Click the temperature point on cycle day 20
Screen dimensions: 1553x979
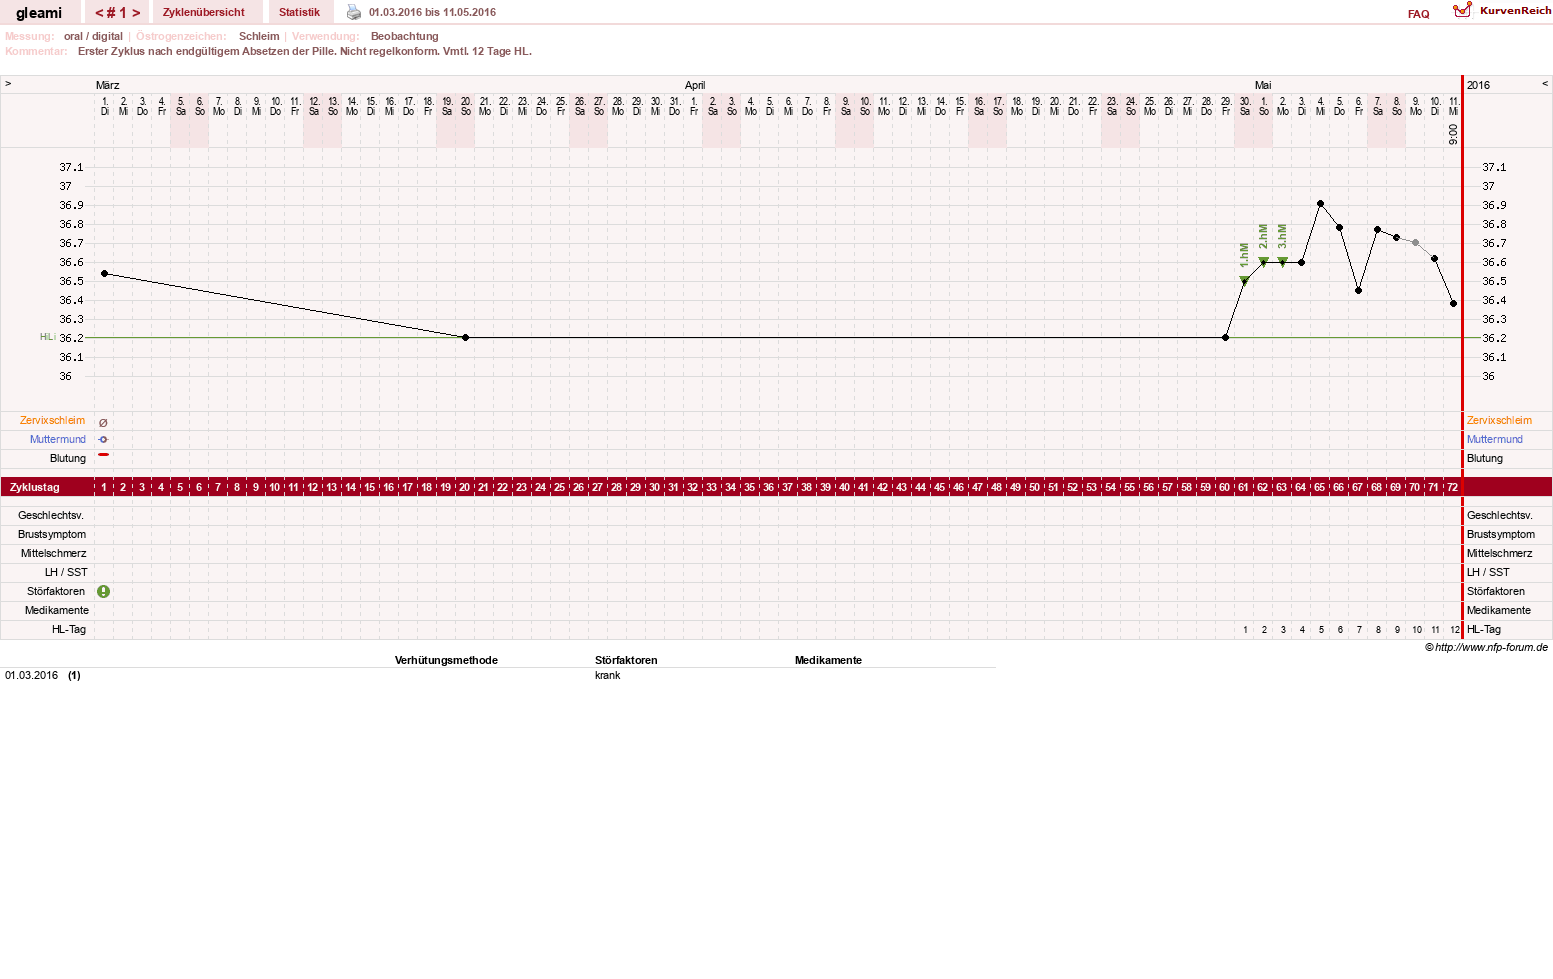click(x=466, y=338)
